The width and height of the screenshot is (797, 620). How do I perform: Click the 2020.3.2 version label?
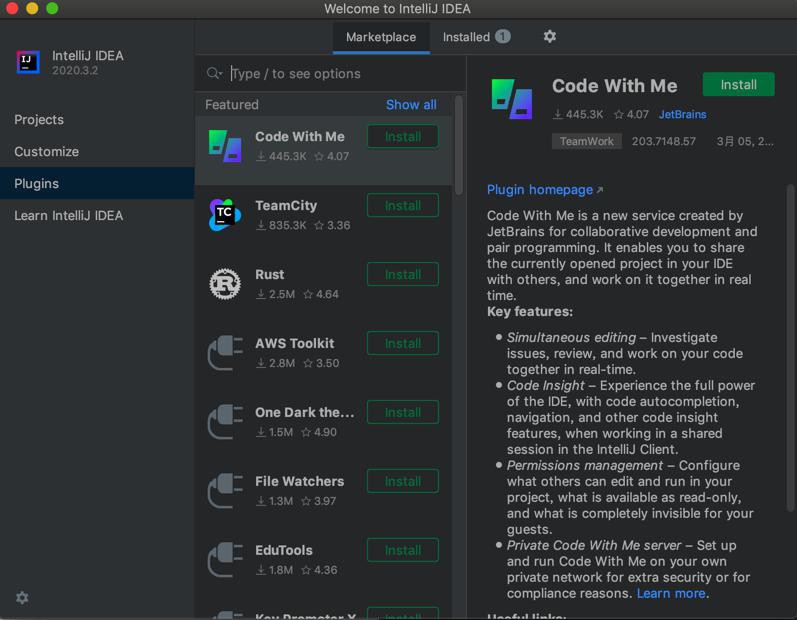pyautogui.click(x=75, y=71)
